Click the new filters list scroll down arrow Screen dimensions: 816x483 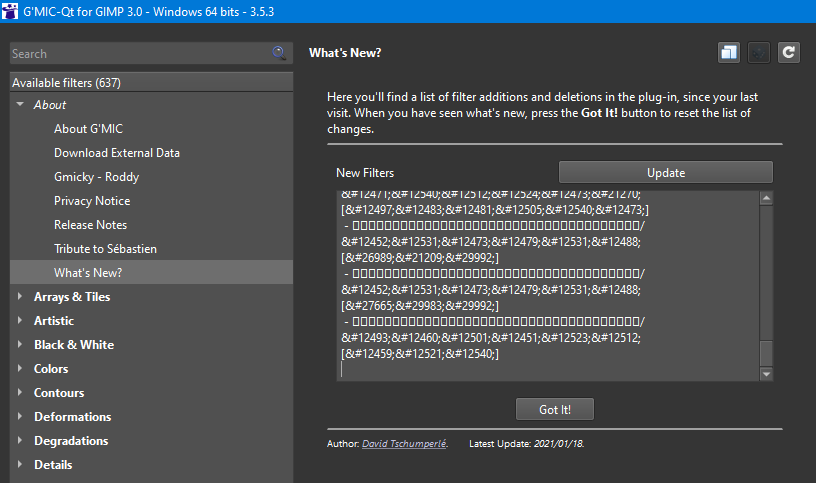[x=766, y=374]
